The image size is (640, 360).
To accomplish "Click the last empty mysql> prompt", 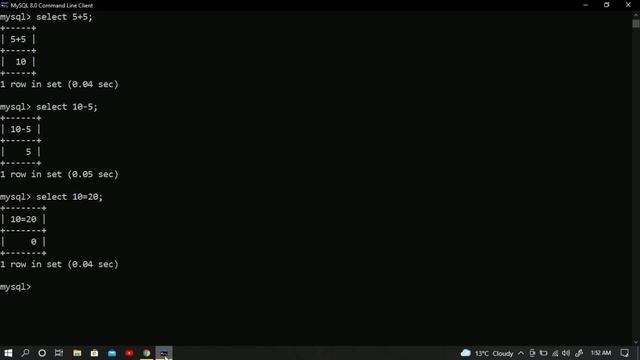I will click(16, 287).
